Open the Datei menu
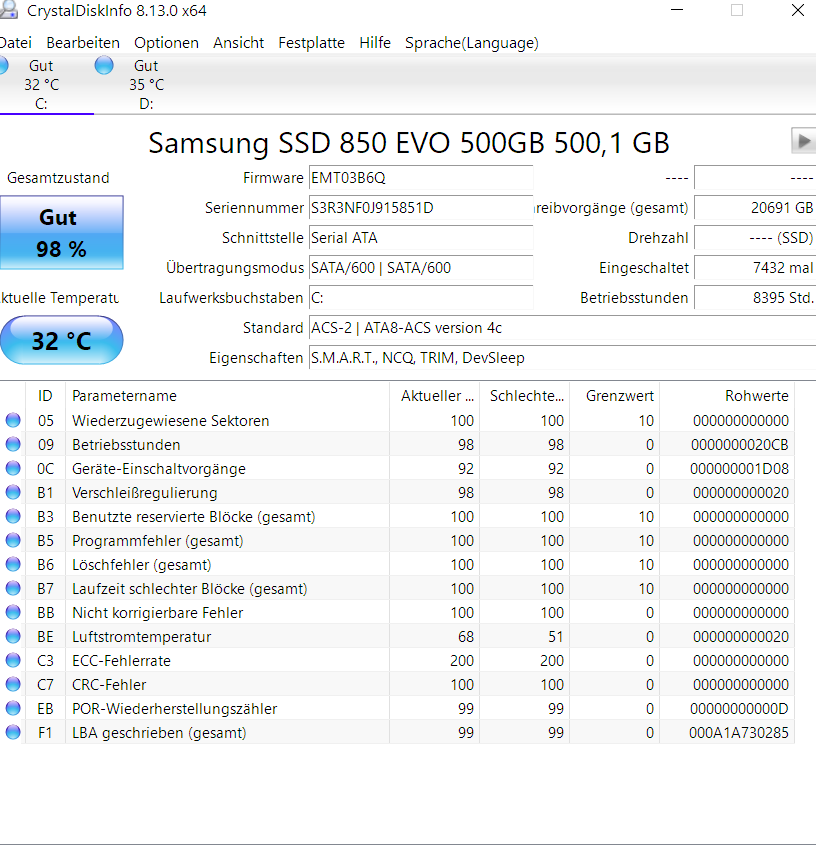The image size is (816, 855). click(x=15, y=43)
